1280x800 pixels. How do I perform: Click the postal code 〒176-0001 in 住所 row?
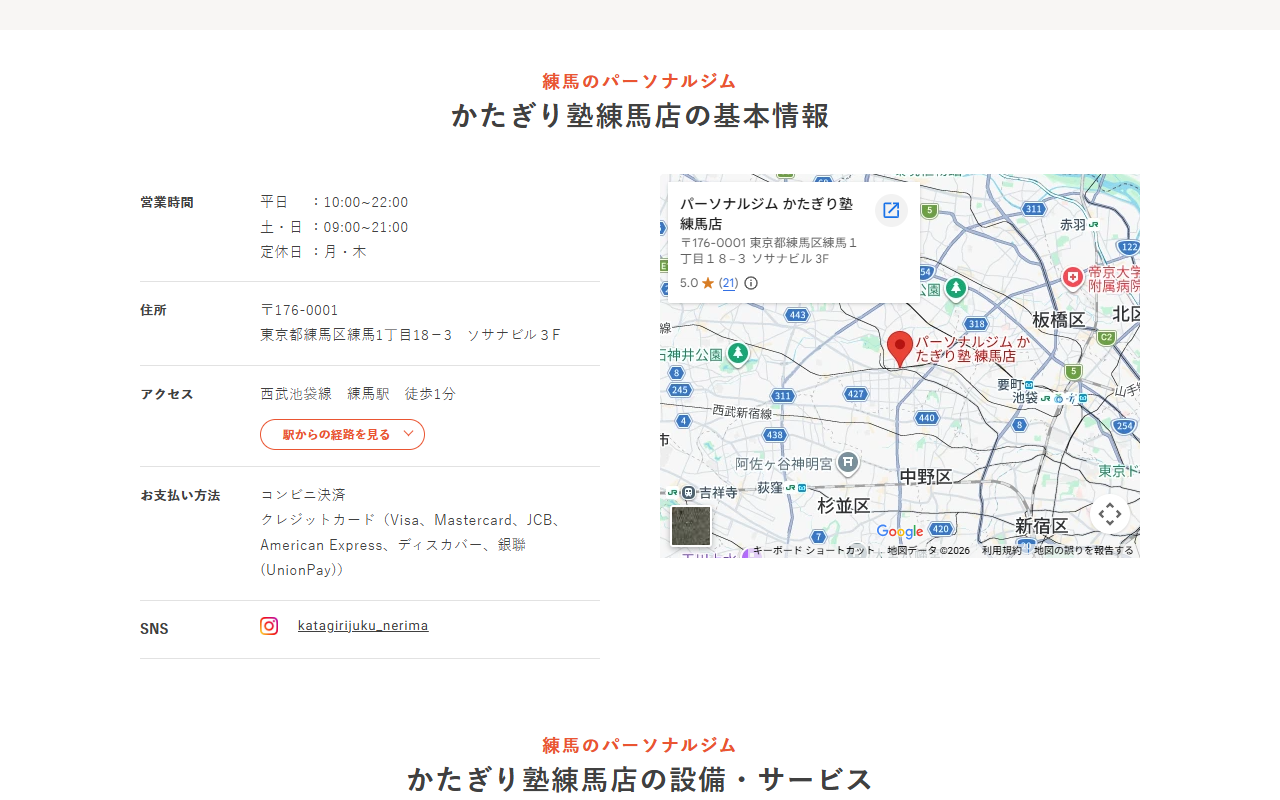[x=300, y=310]
